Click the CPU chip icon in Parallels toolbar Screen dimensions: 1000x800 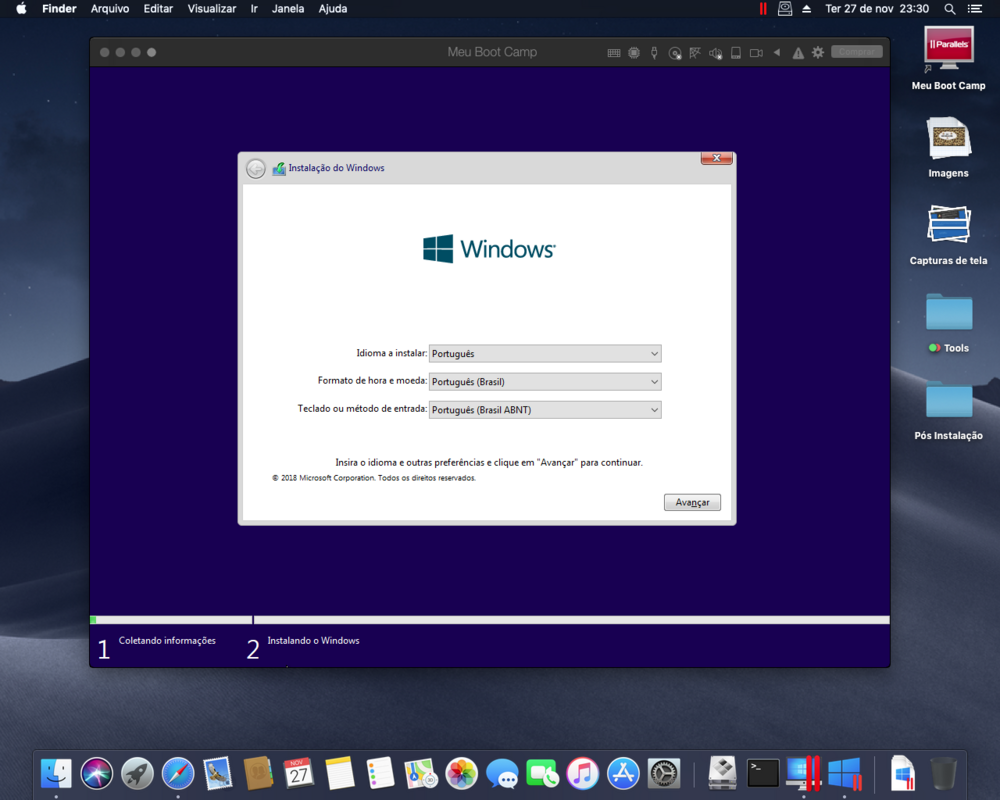point(634,53)
